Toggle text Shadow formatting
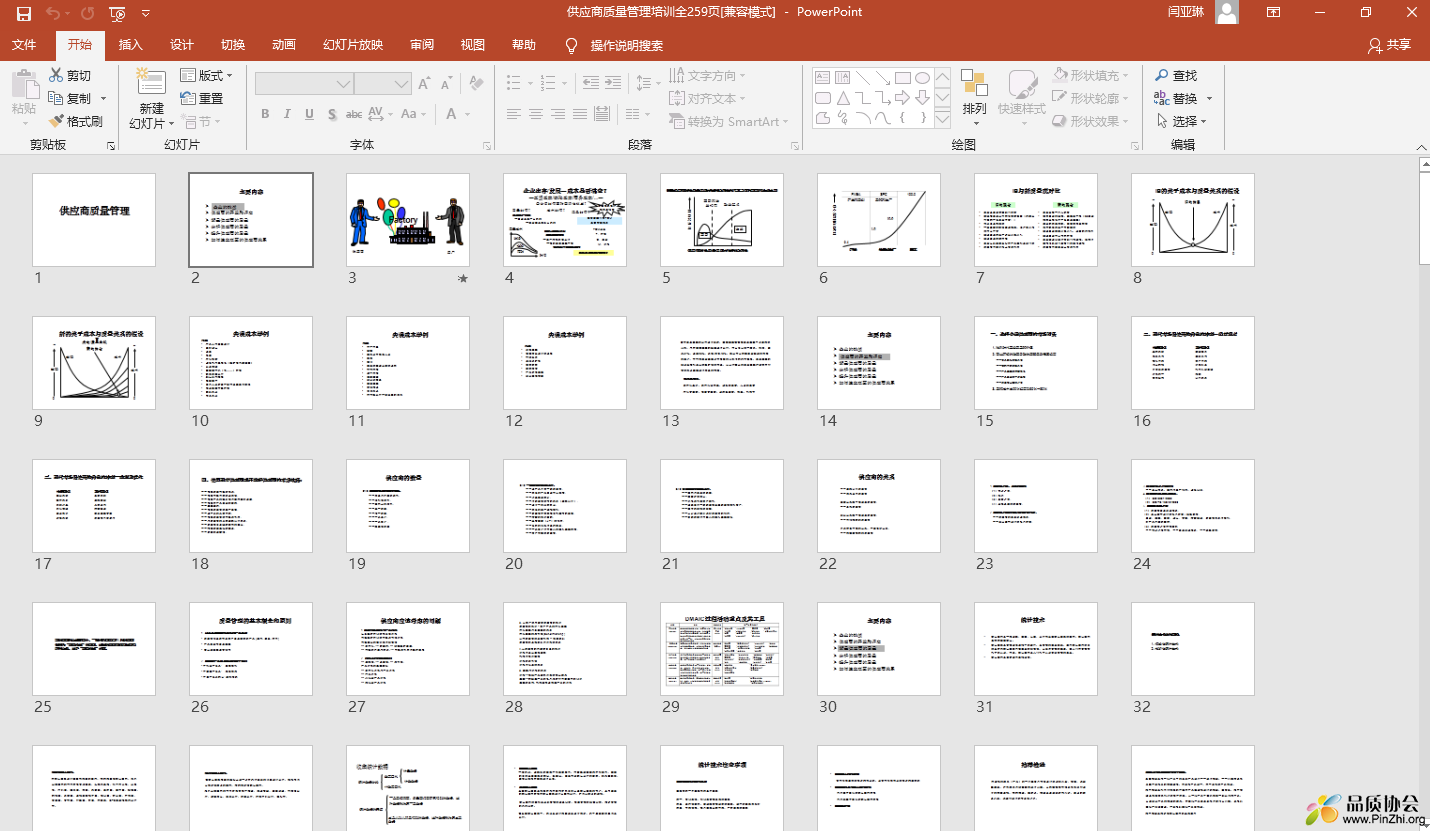The width and height of the screenshot is (1430, 831). [x=331, y=114]
